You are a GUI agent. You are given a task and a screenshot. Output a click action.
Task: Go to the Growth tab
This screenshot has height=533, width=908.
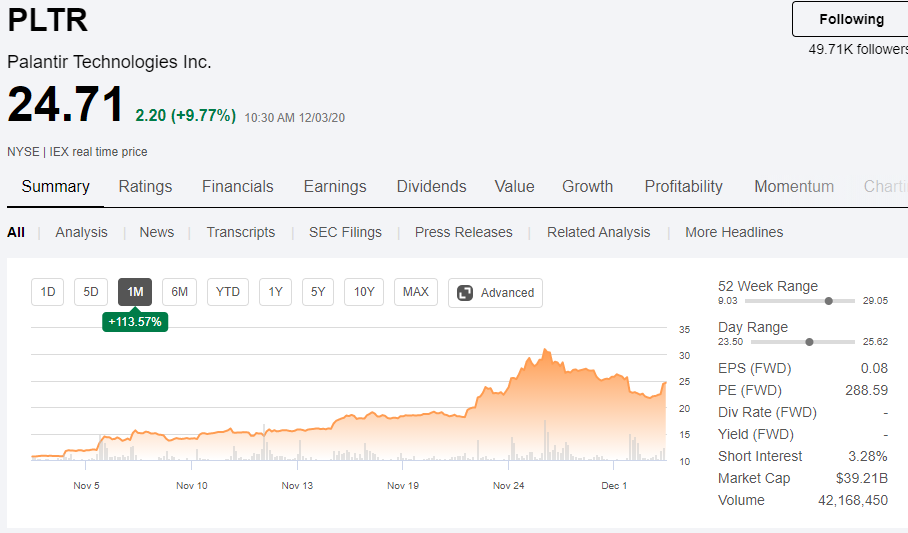coord(587,187)
